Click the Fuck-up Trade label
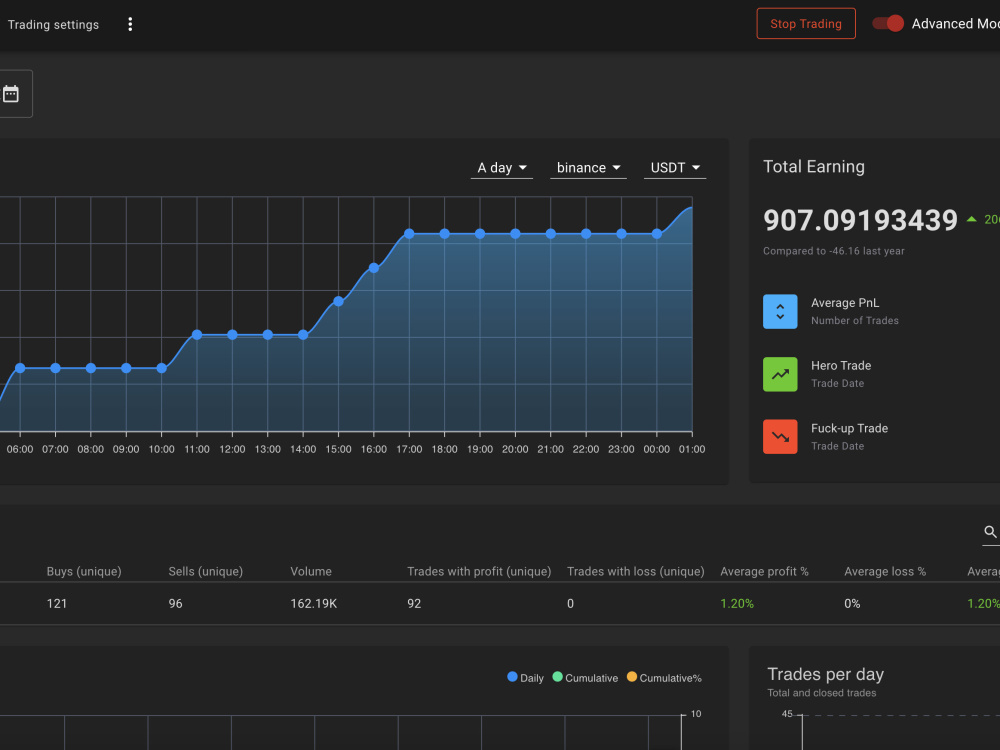1000x750 pixels. tap(849, 429)
